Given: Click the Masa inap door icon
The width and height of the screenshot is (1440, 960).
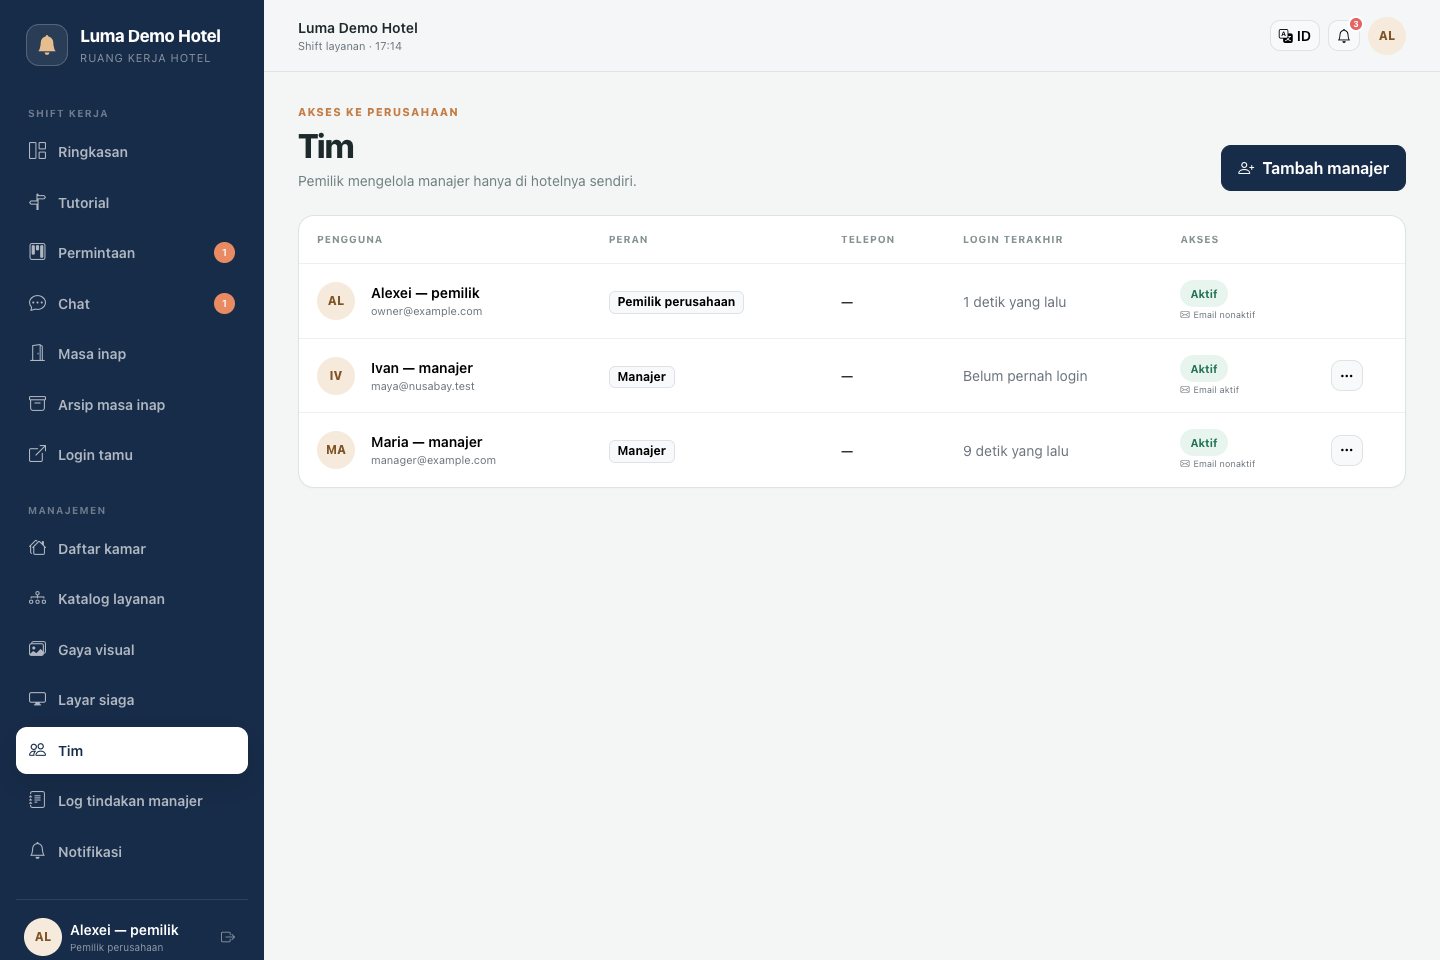Looking at the screenshot, I should pos(37,353).
